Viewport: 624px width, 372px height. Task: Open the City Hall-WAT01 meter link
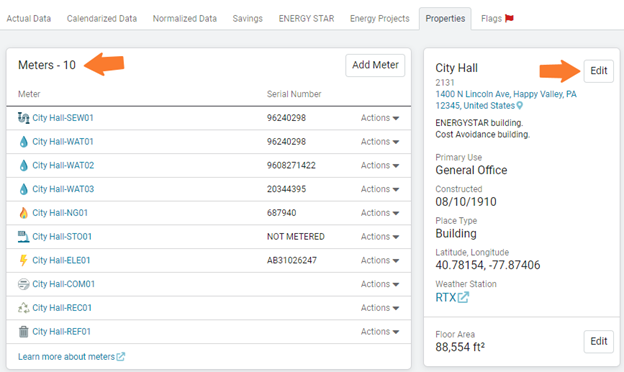point(63,142)
